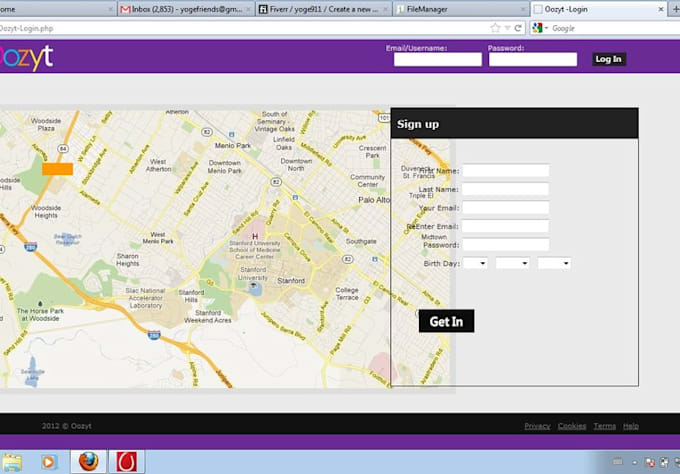Click the Log In button

pyautogui.click(x=609, y=59)
